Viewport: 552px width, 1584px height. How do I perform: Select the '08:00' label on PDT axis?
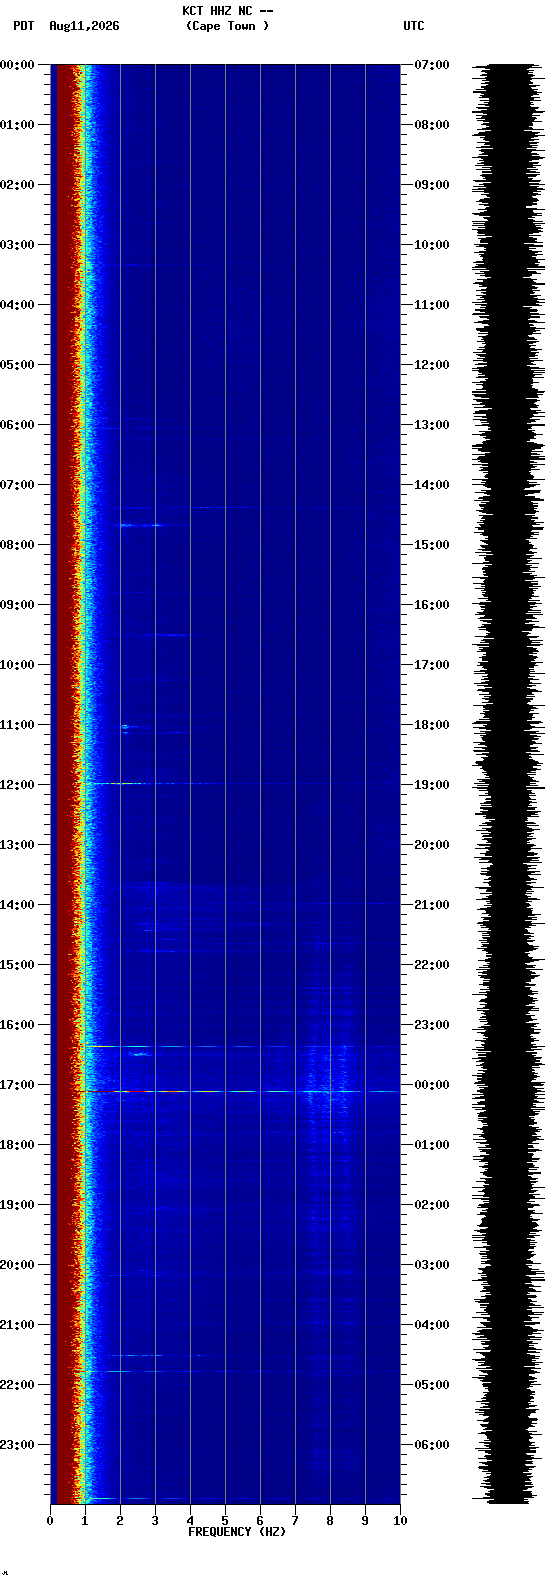click(17, 545)
